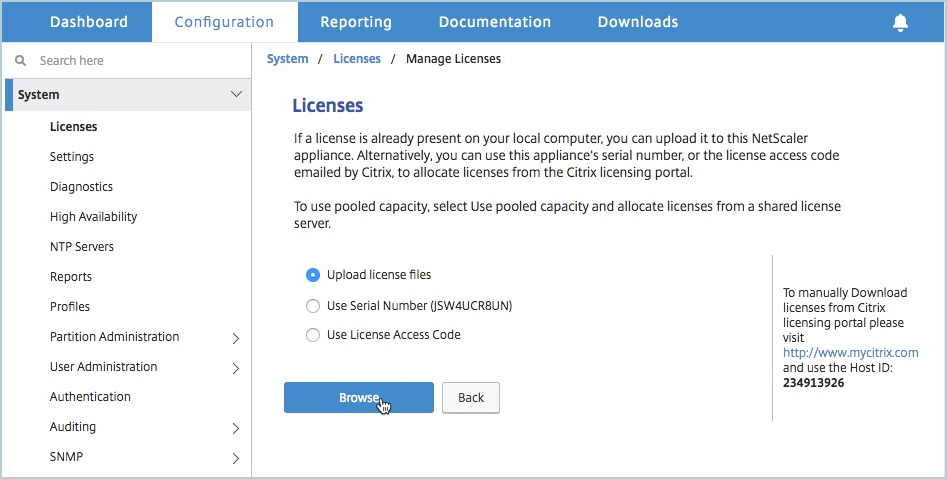This screenshot has width=947, height=479.
Task: Click the System breadcrumb link
Action: tap(287, 59)
